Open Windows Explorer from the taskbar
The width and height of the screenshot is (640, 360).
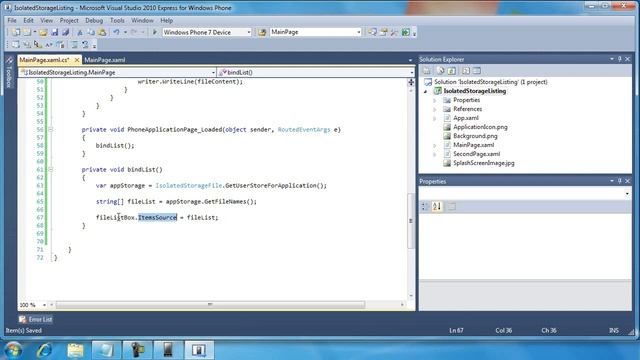[x=75, y=350]
